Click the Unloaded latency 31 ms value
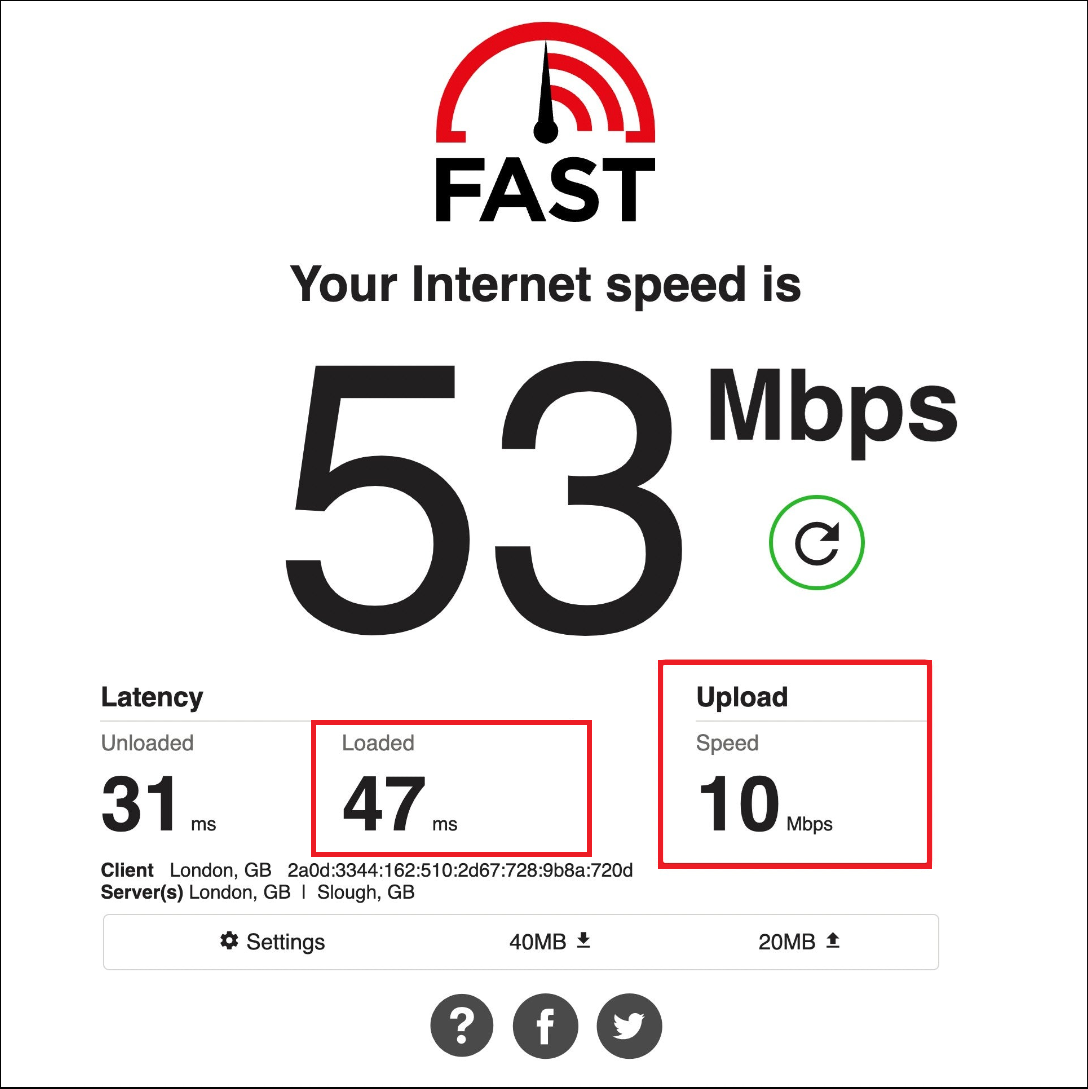The height and width of the screenshot is (1089, 1088). click(x=158, y=804)
